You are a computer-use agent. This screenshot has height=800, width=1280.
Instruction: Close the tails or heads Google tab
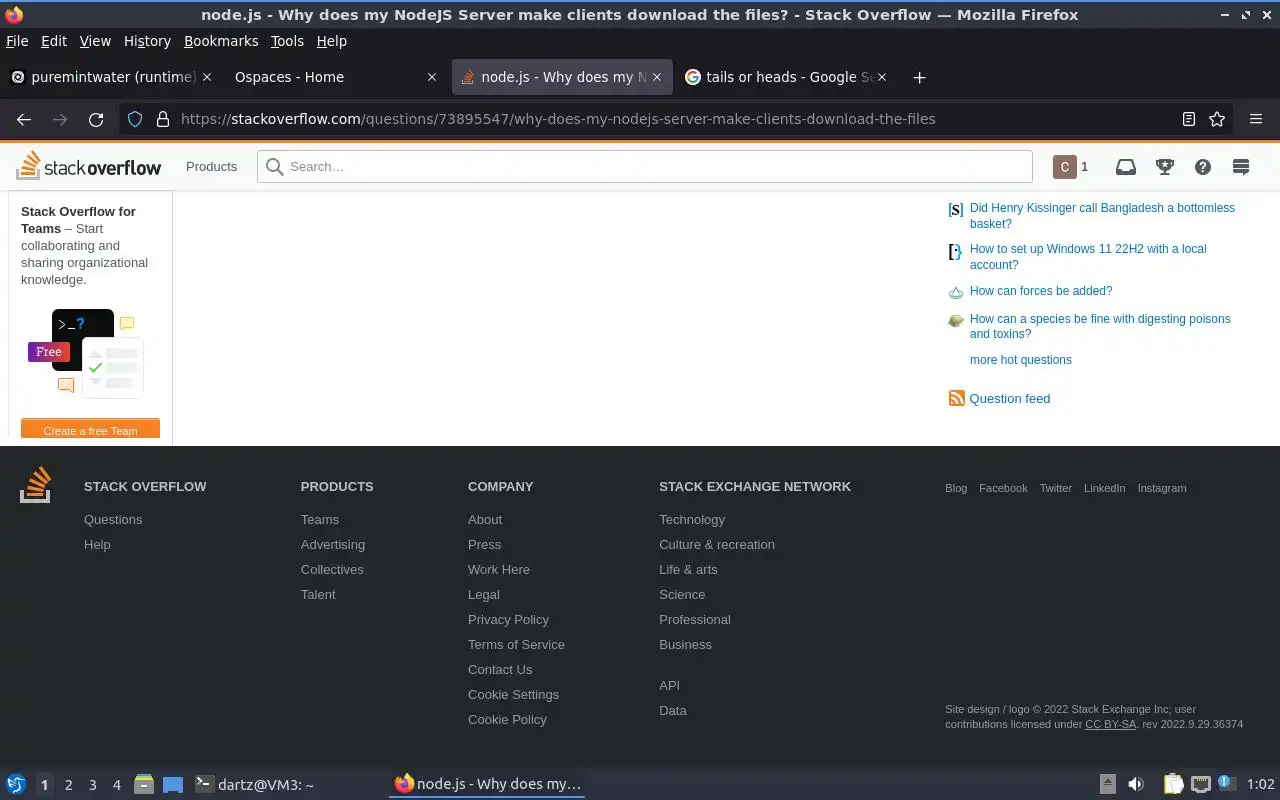tap(883, 77)
